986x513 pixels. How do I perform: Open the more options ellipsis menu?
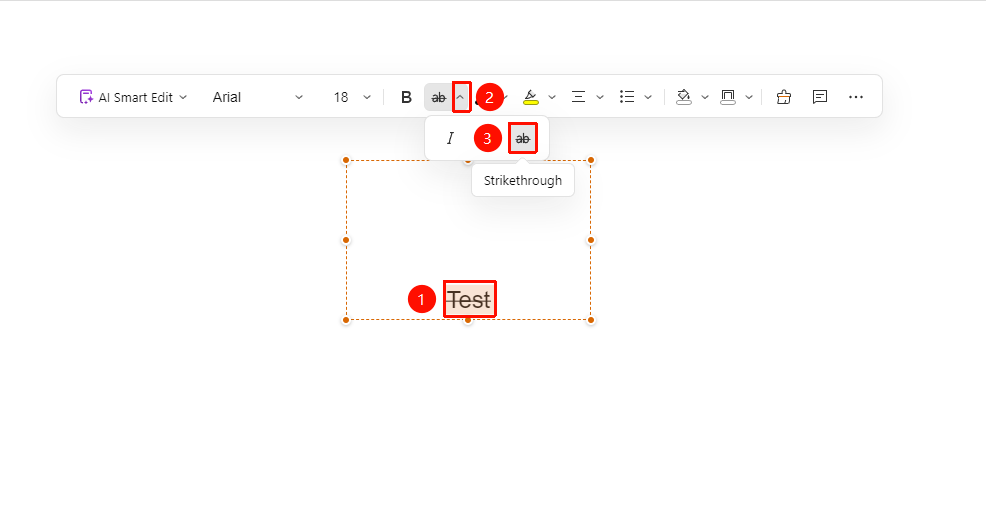[x=856, y=97]
